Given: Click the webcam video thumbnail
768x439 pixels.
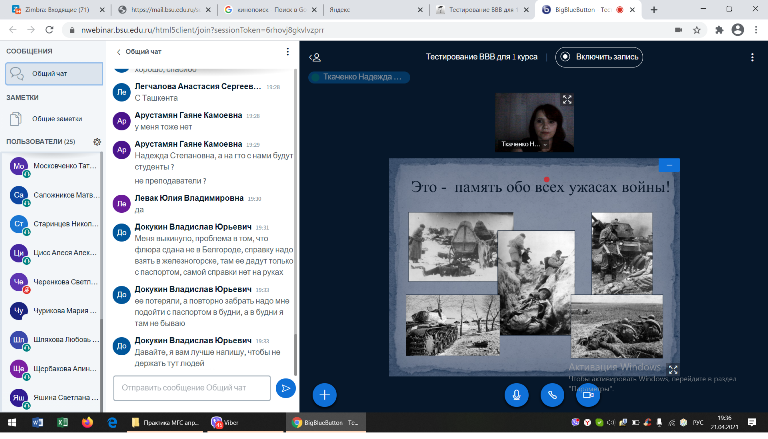Looking at the screenshot, I should point(535,122).
